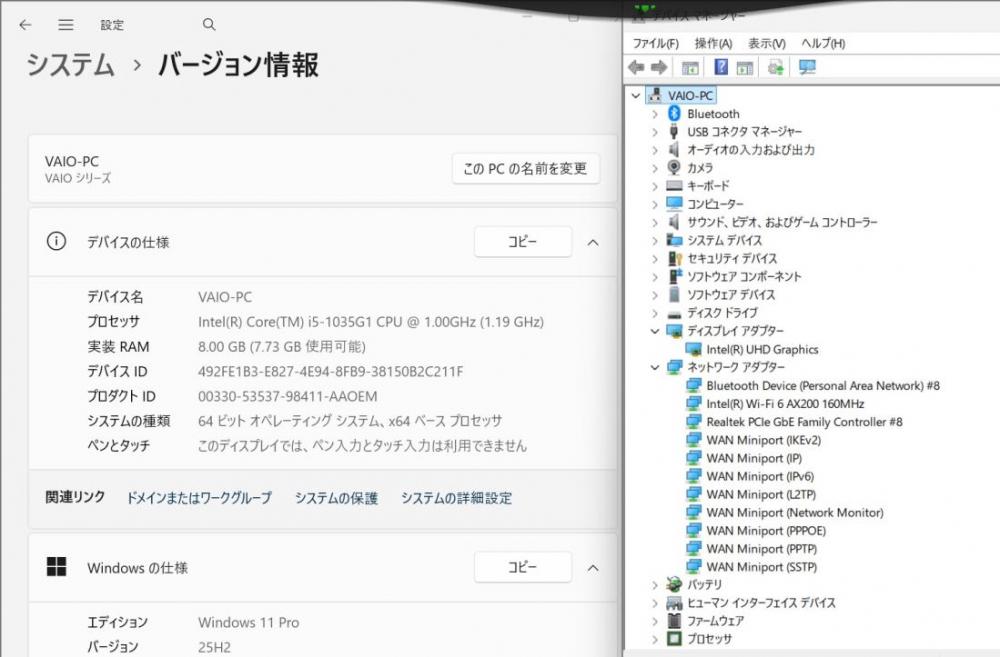This screenshot has height=657, width=1000.
Task: Click the printer-like update driver toolbar icon
Action: coord(776,67)
